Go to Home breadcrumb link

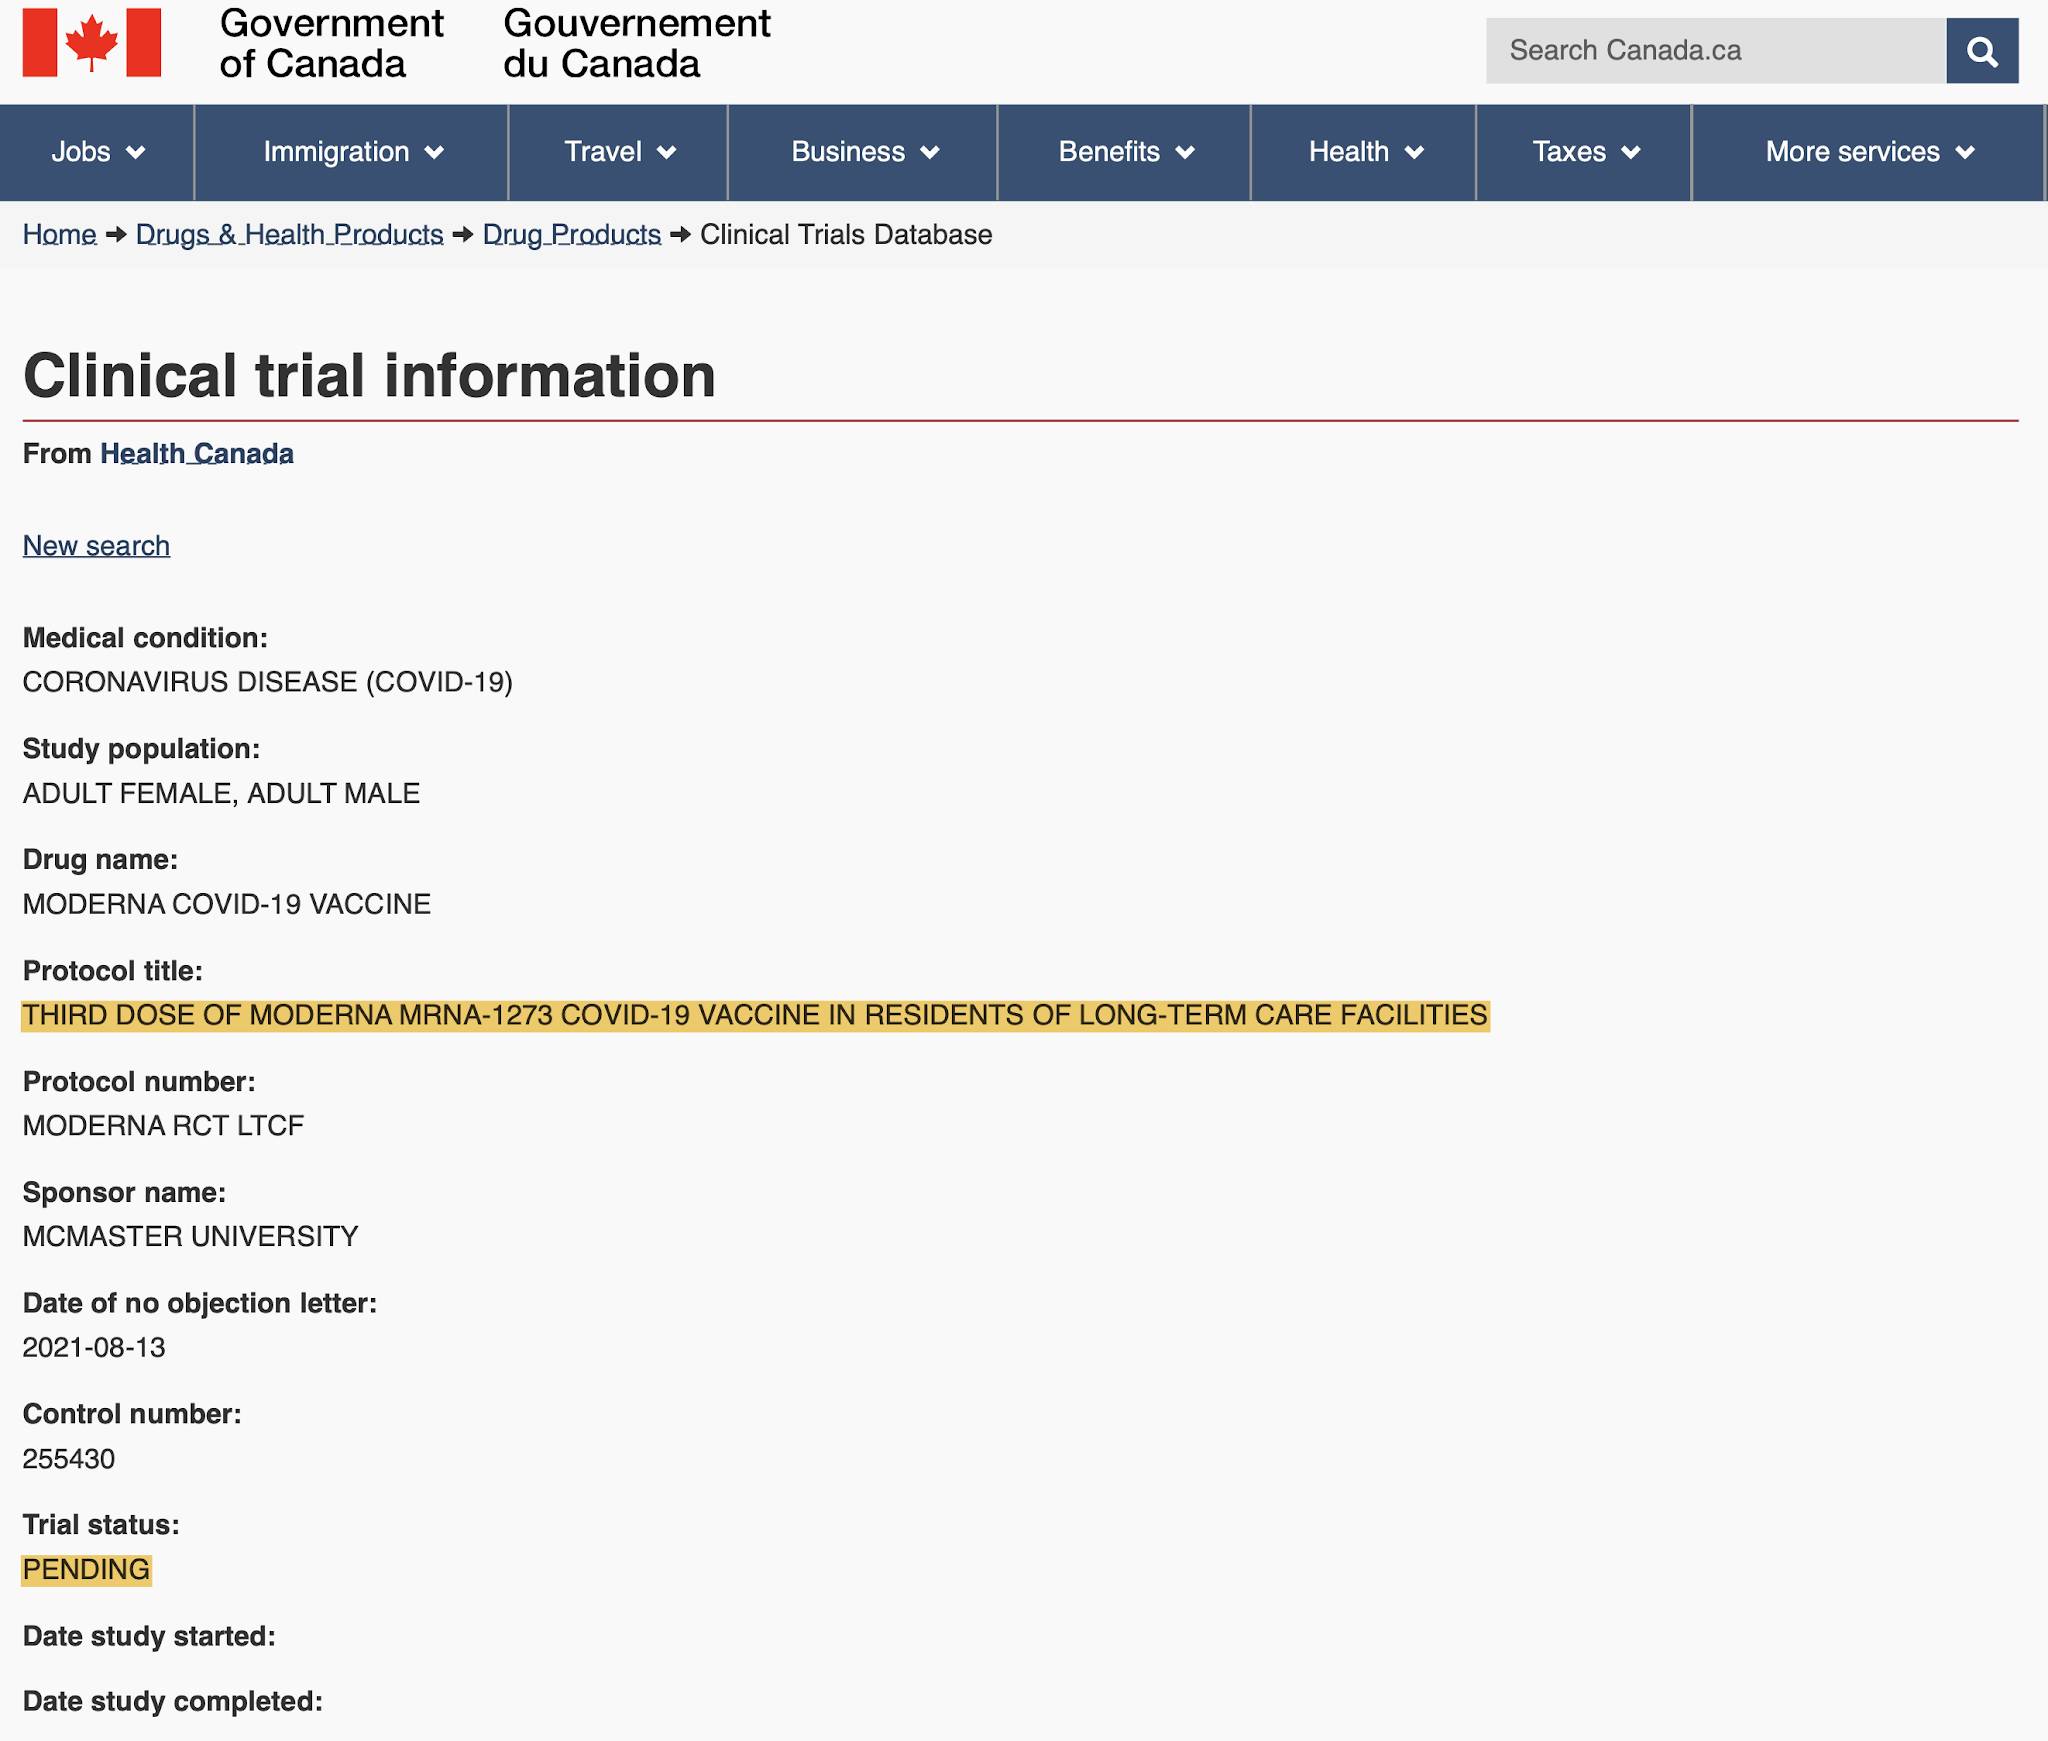[x=60, y=235]
